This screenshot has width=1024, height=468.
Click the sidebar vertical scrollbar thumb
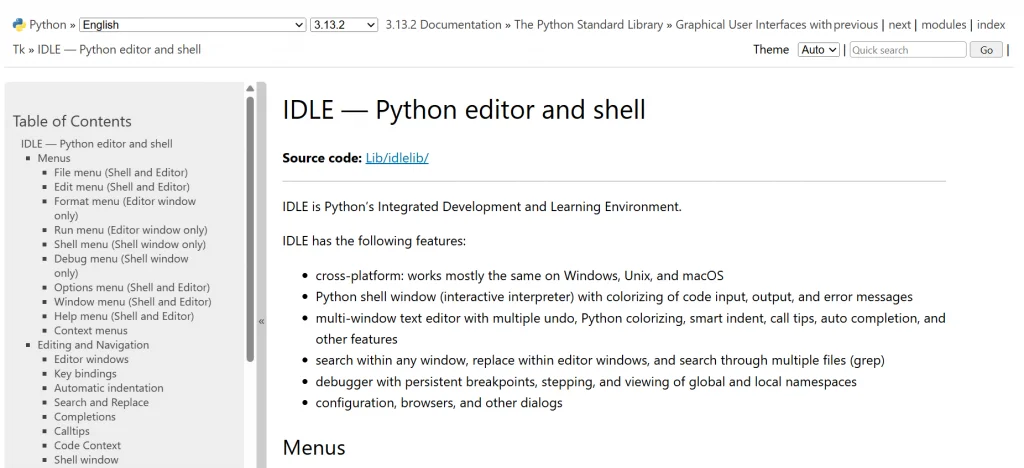click(250, 228)
